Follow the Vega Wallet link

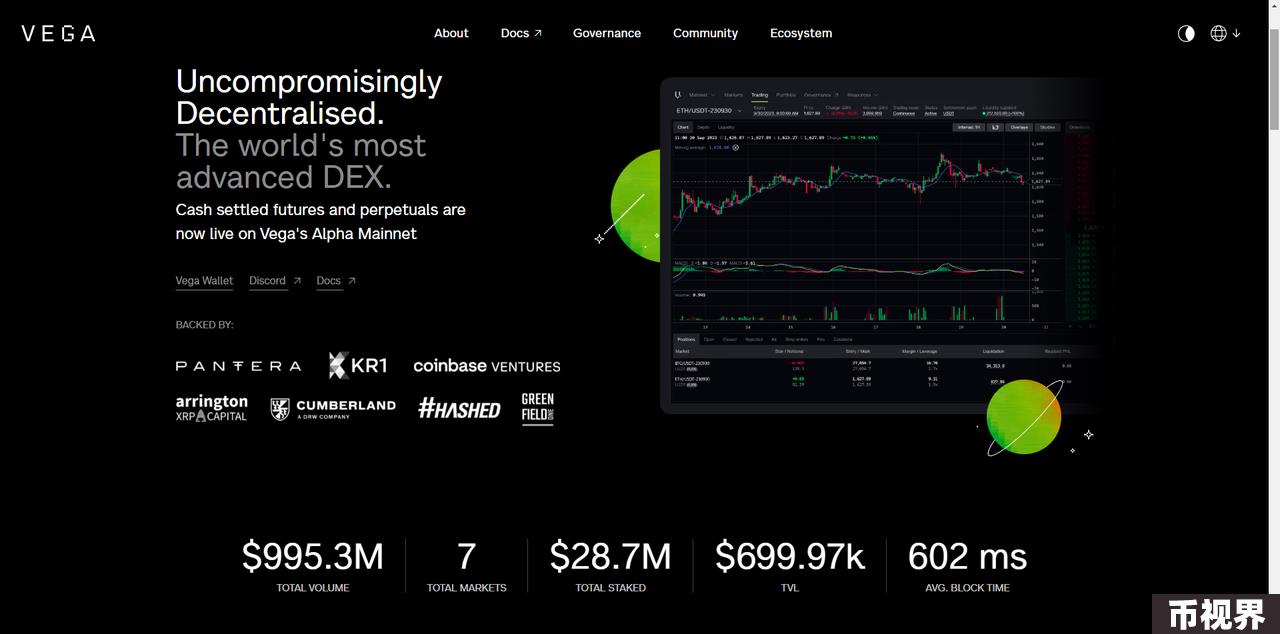tap(204, 281)
